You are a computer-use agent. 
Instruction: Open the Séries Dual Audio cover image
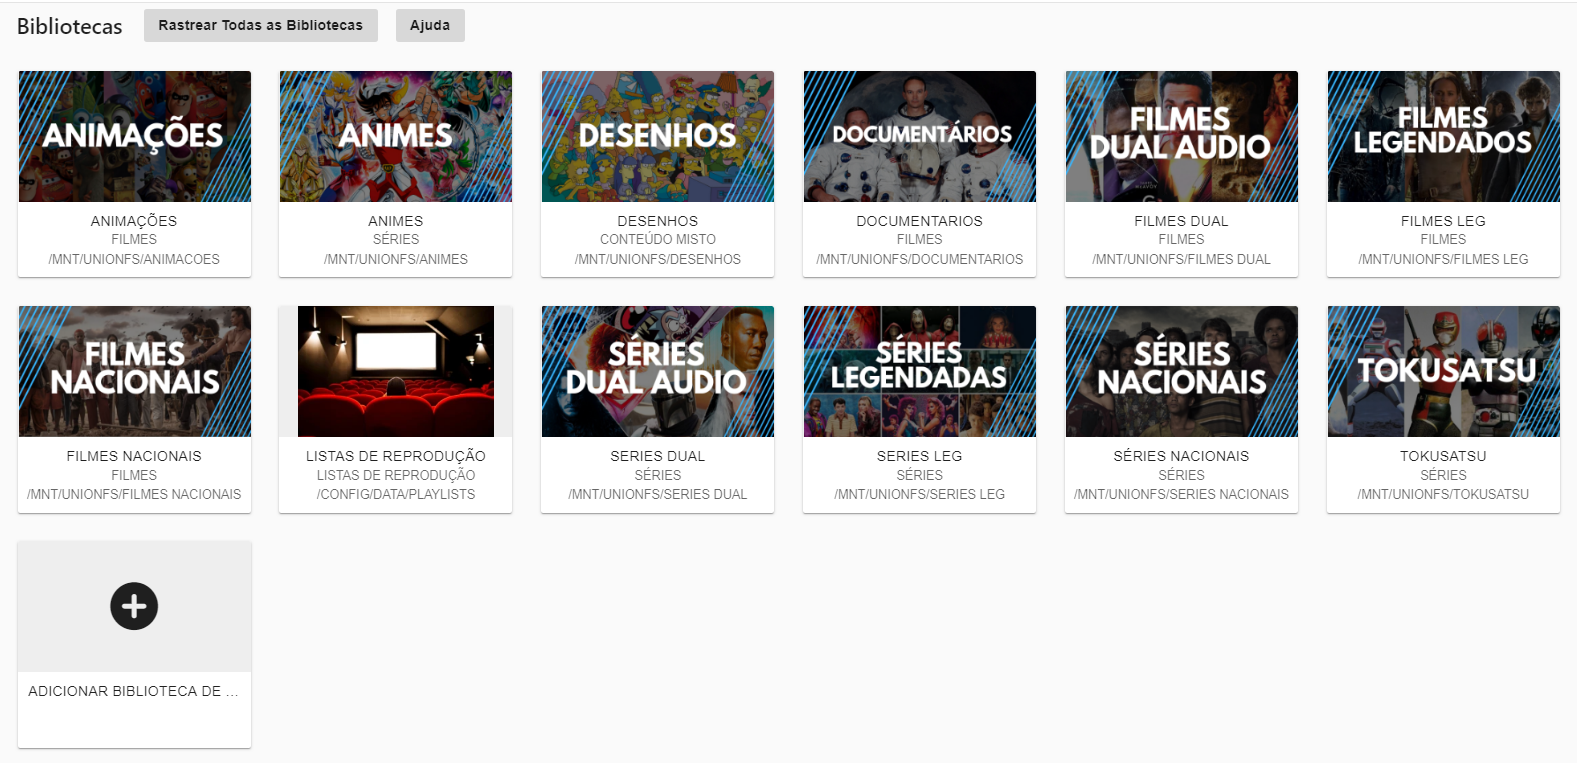pos(658,371)
